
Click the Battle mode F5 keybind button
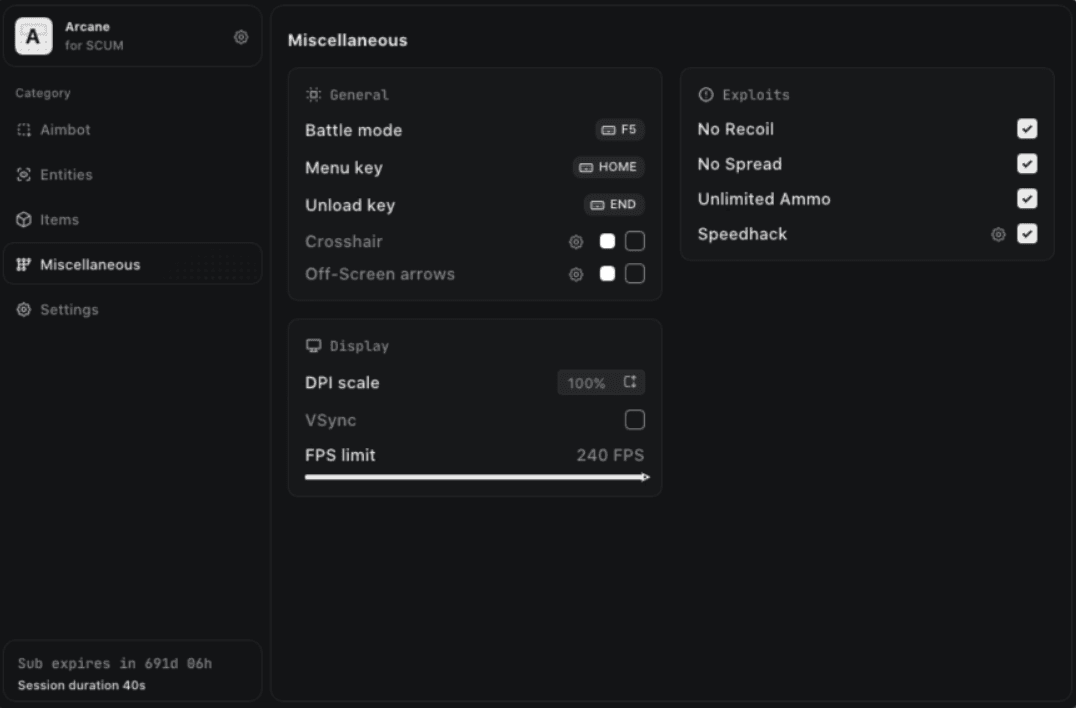coord(619,130)
